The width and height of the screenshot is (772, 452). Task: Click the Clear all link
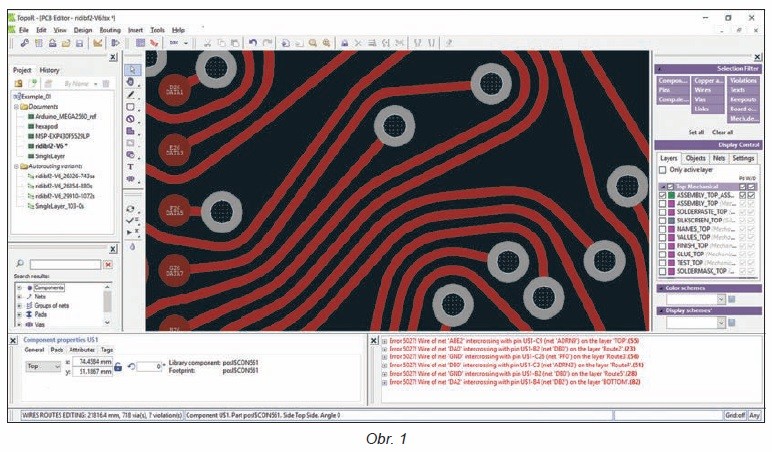pos(722,132)
